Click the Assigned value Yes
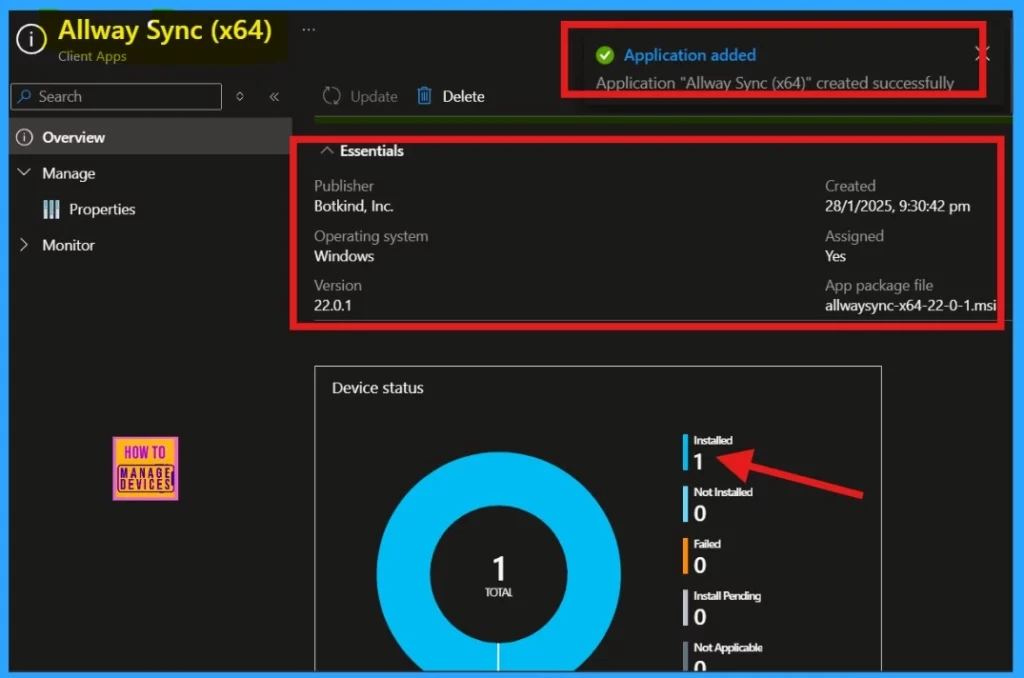 [x=835, y=256]
